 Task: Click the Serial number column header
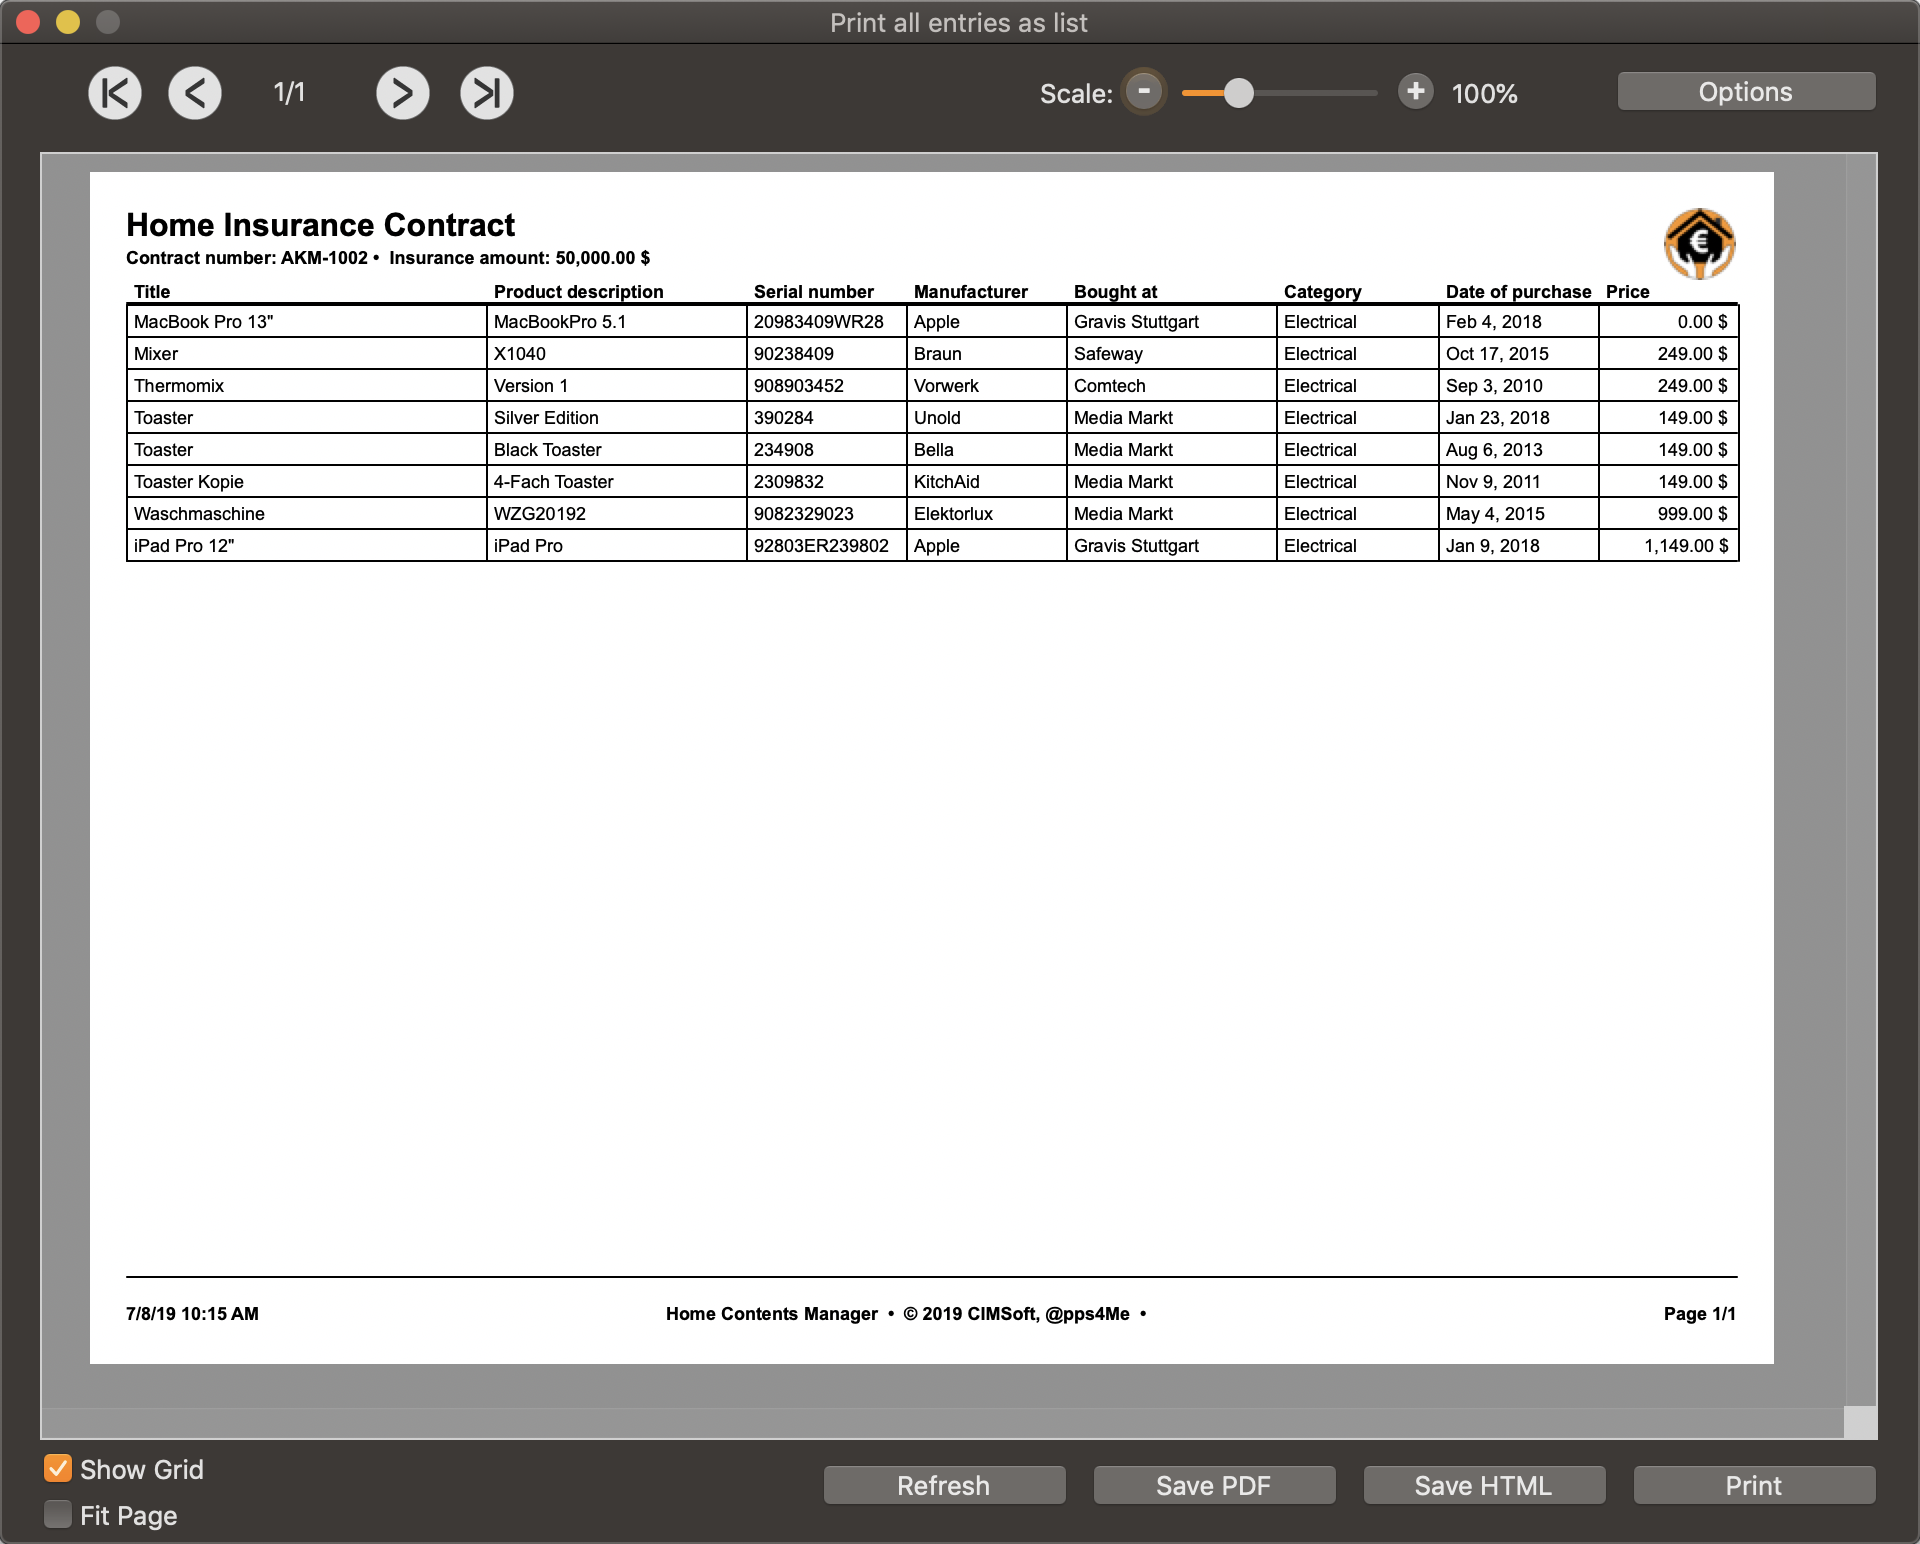click(x=813, y=292)
